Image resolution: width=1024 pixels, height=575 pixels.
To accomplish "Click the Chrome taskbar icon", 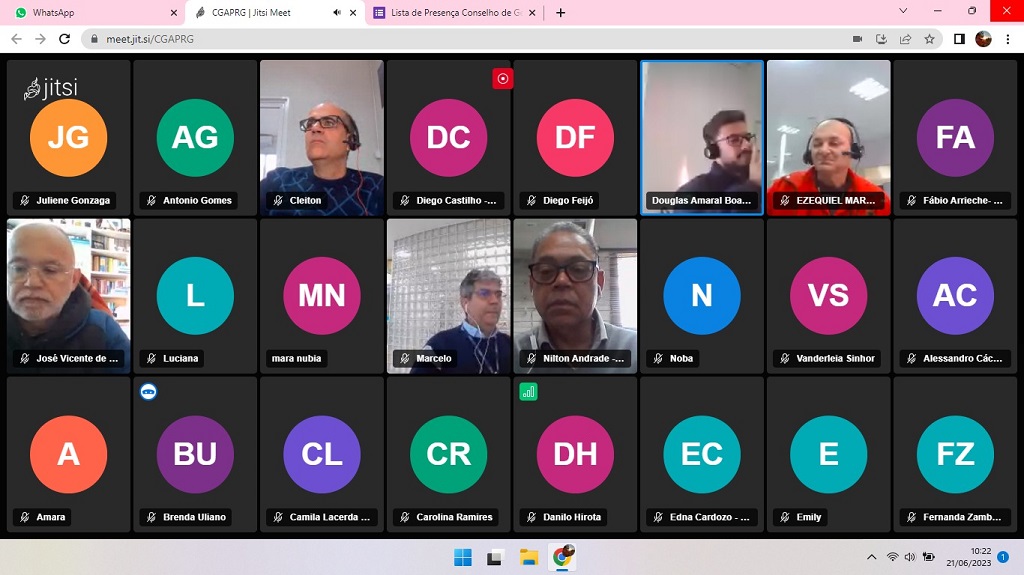I will (562, 557).
